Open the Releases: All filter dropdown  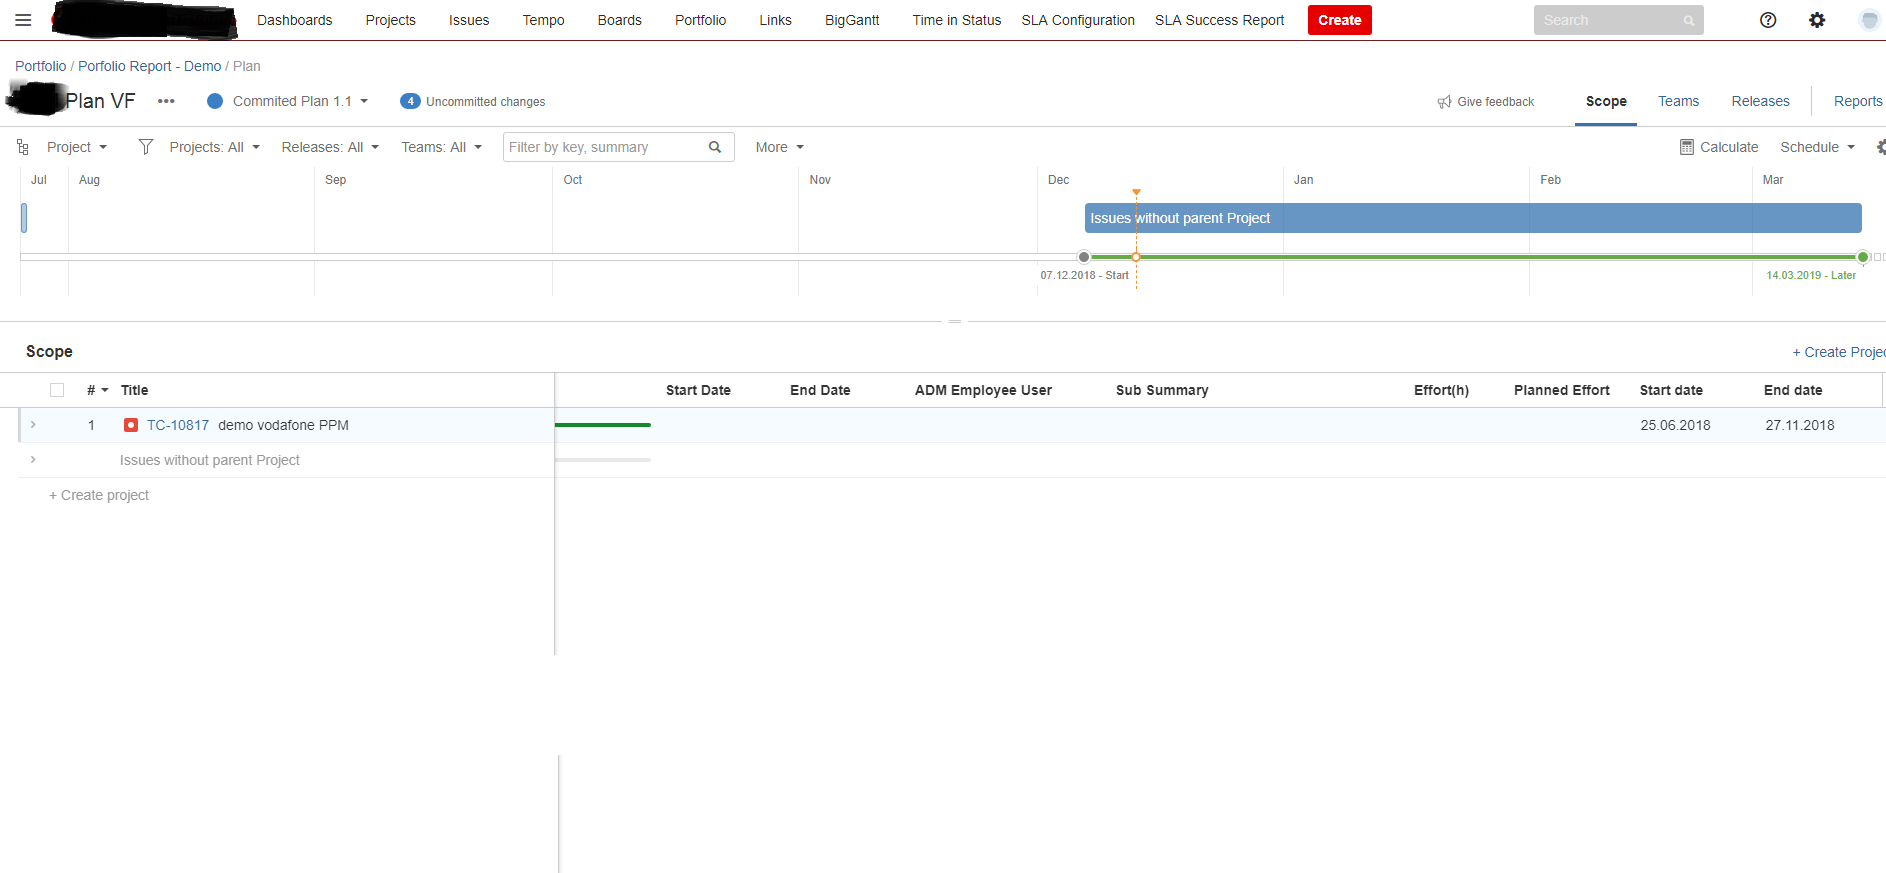tap(330, 147)
